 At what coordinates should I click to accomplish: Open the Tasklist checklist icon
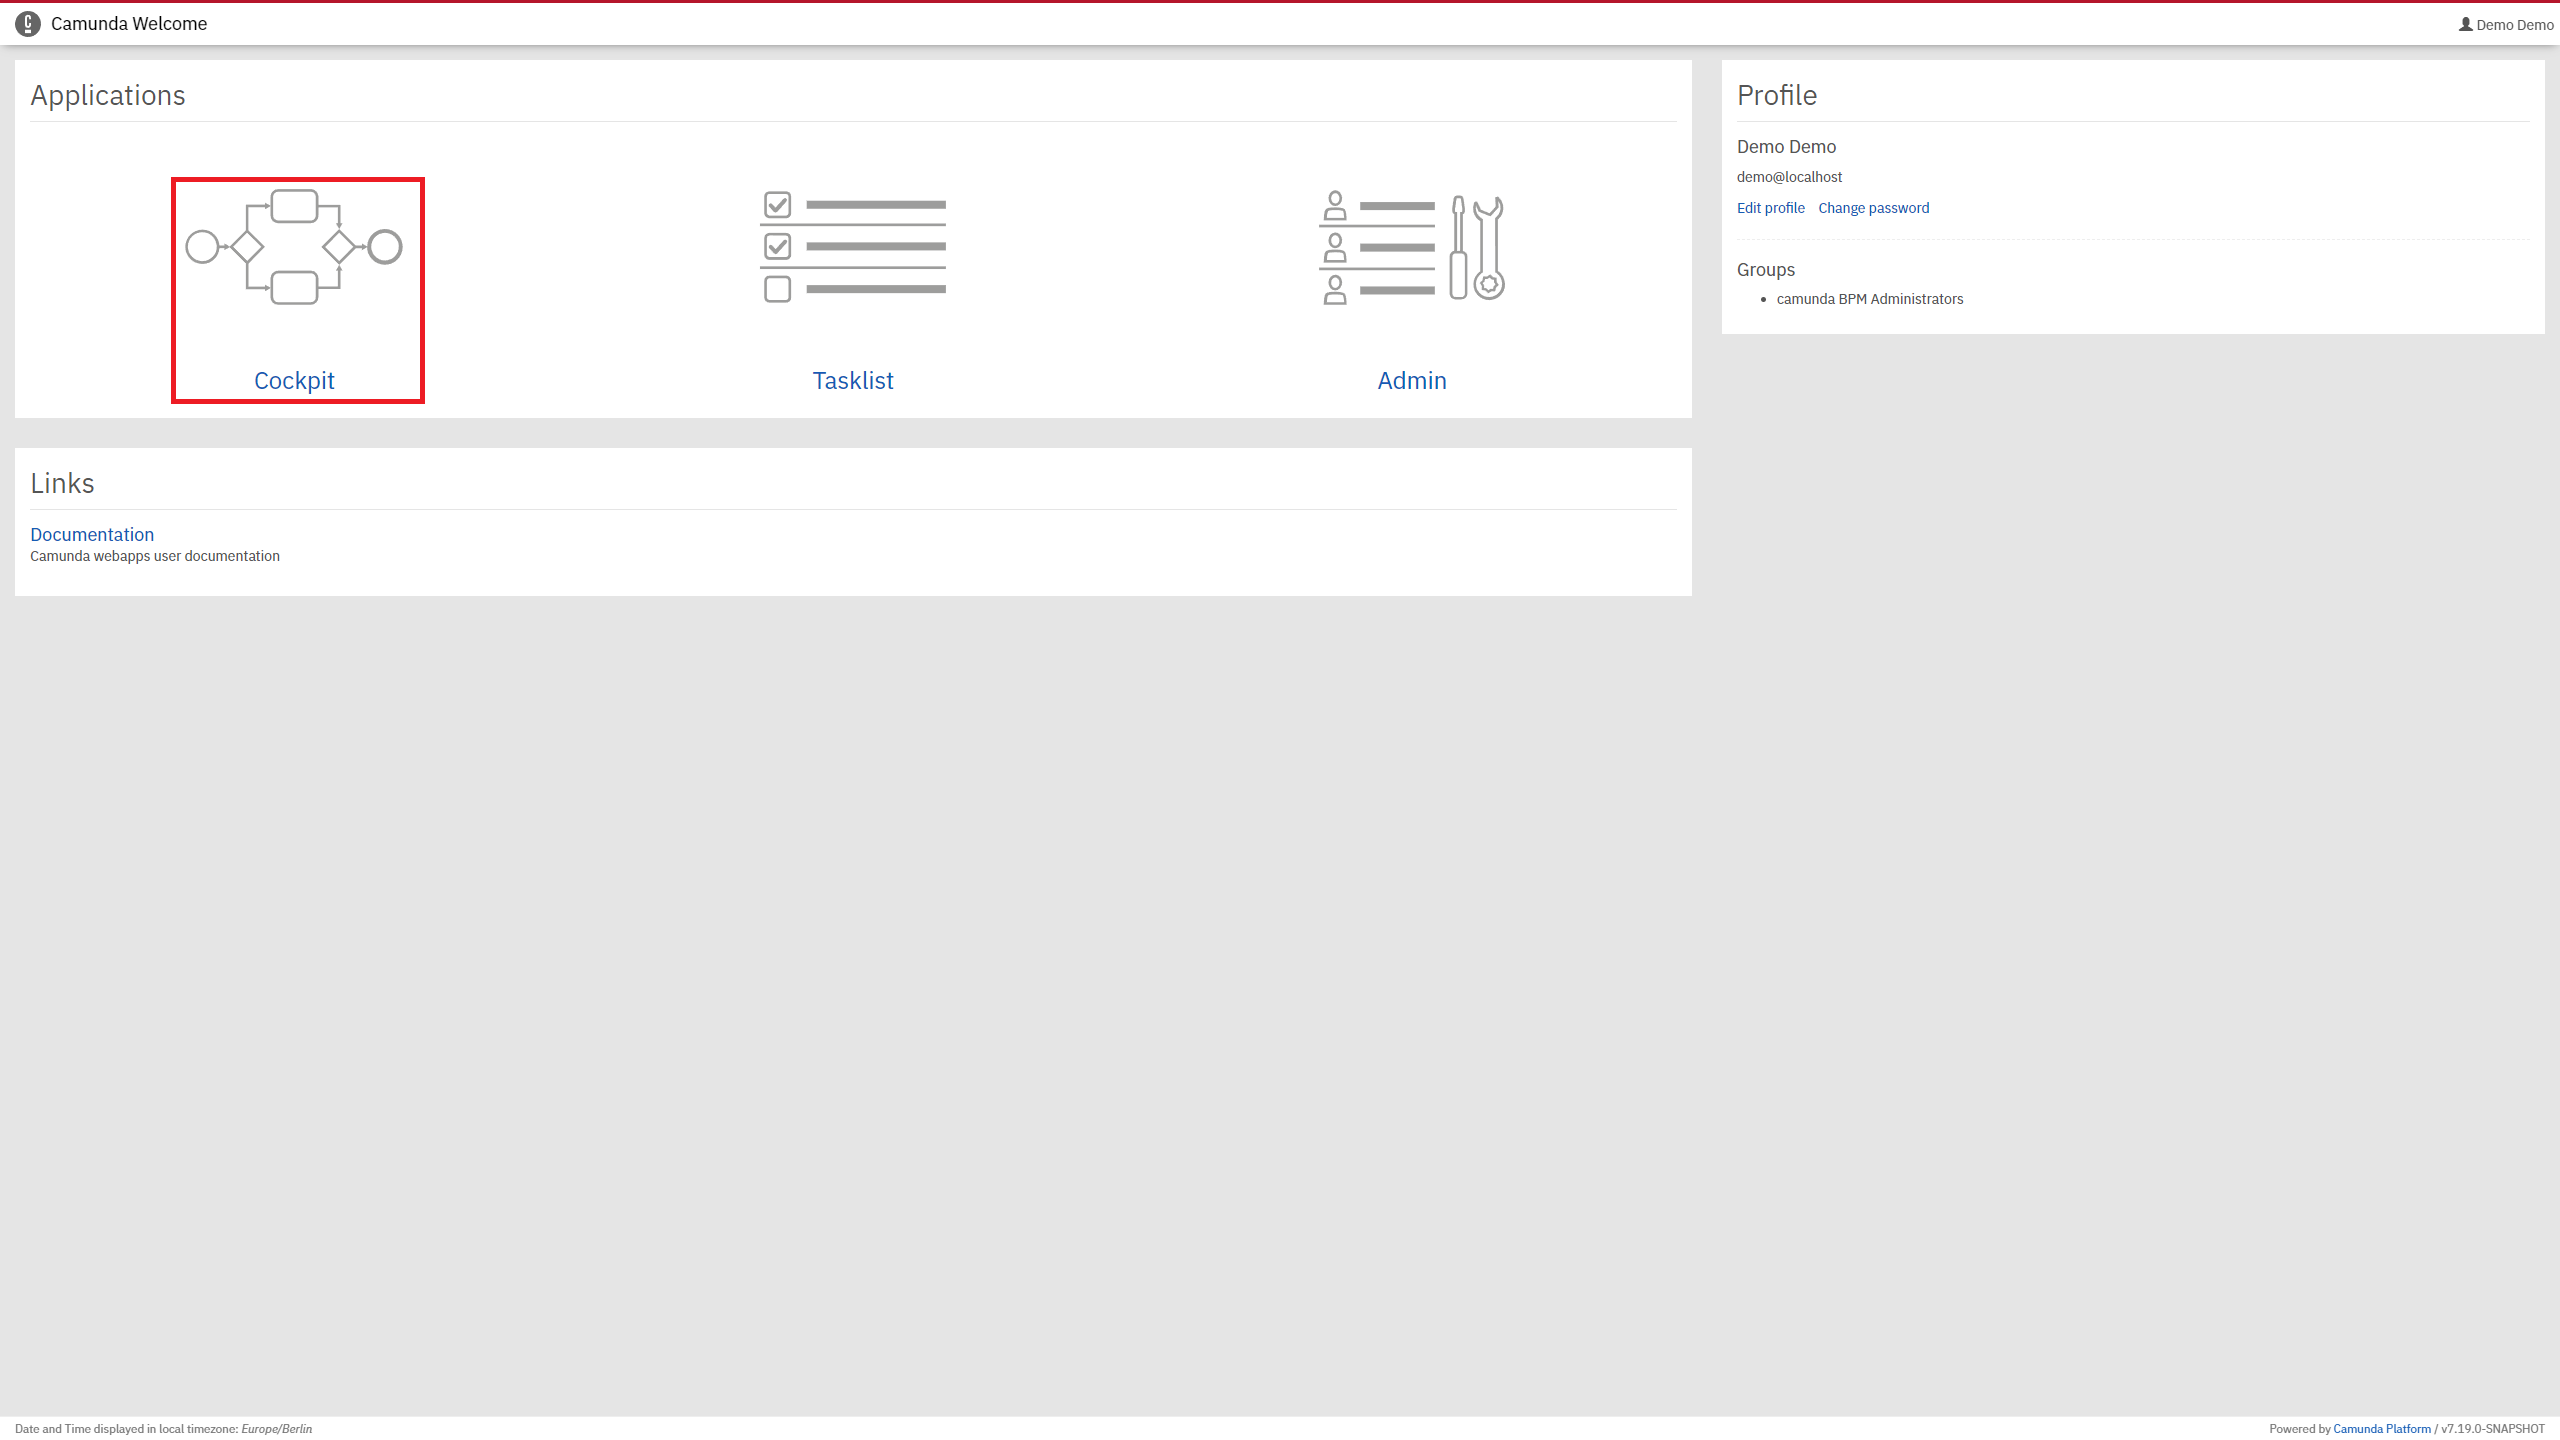(853, 247)
